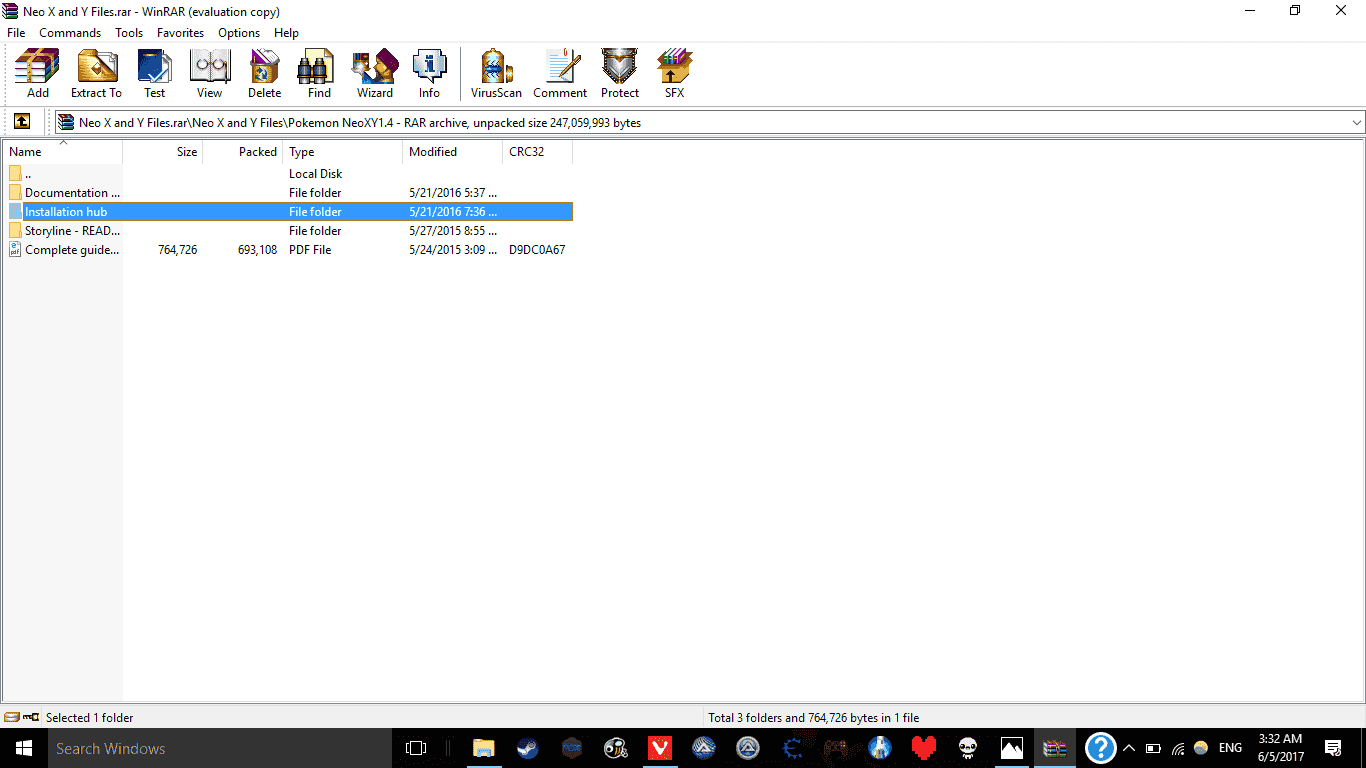1366x768 pixels.
Task: Sort files by the Modified column
Action: (453, 152)
